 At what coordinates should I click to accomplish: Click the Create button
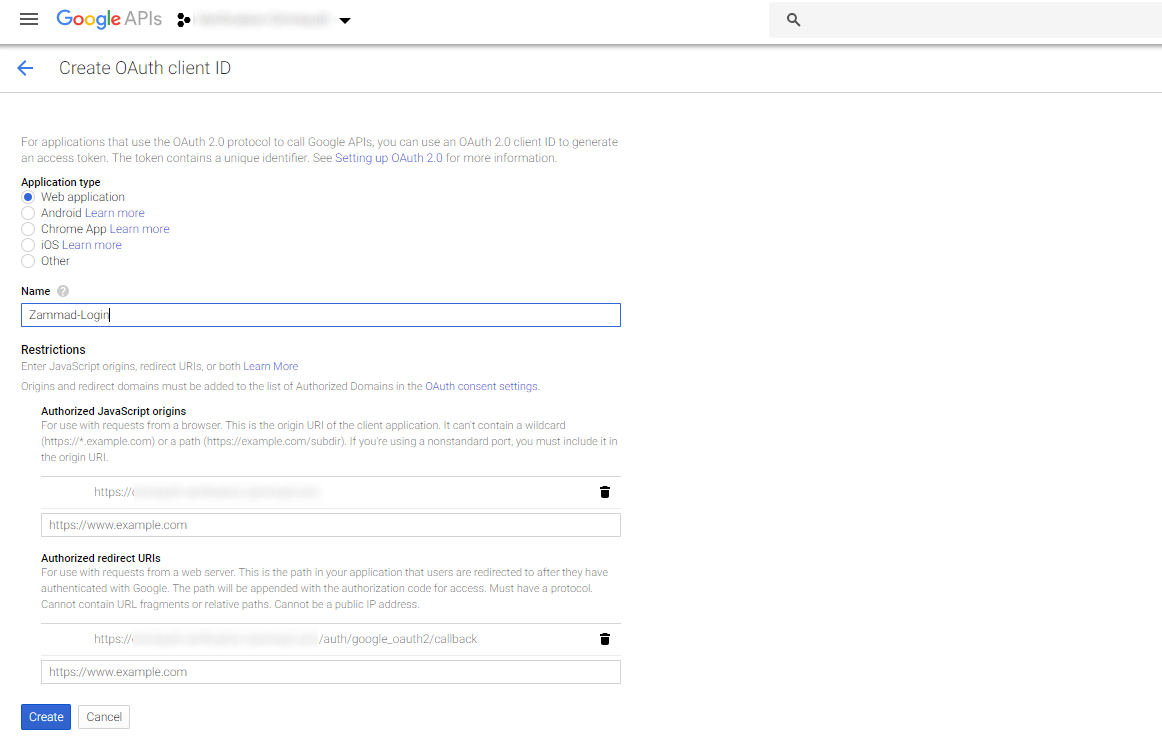(x=46, y=717)
